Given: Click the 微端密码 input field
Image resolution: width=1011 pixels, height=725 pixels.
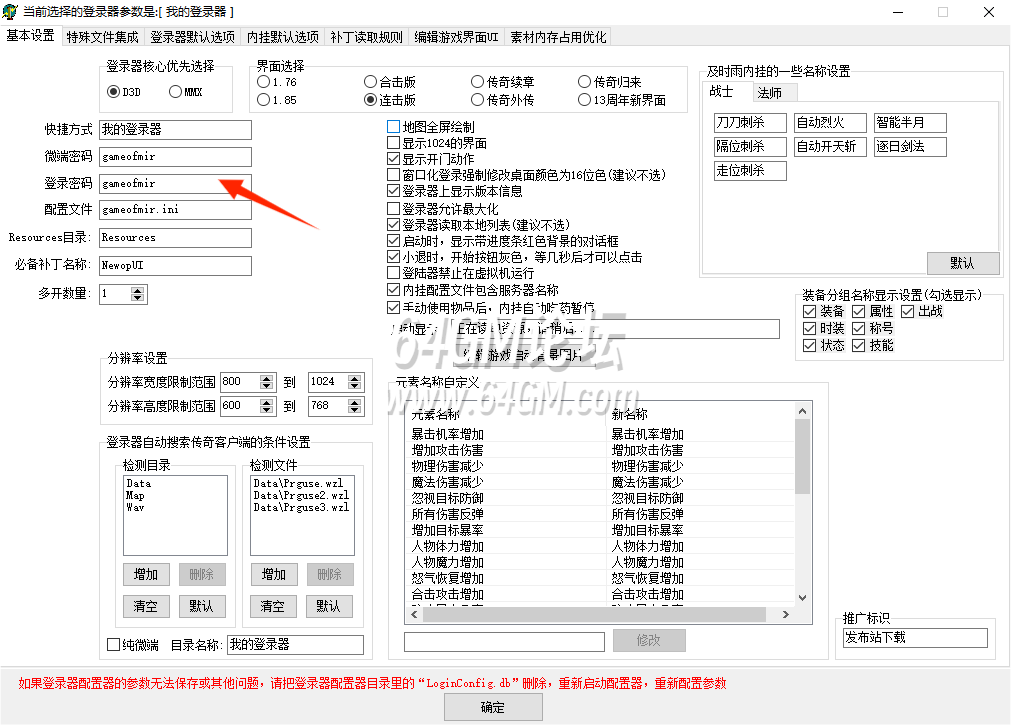Looking at the screenshot, I should click(x=175, y=157).
